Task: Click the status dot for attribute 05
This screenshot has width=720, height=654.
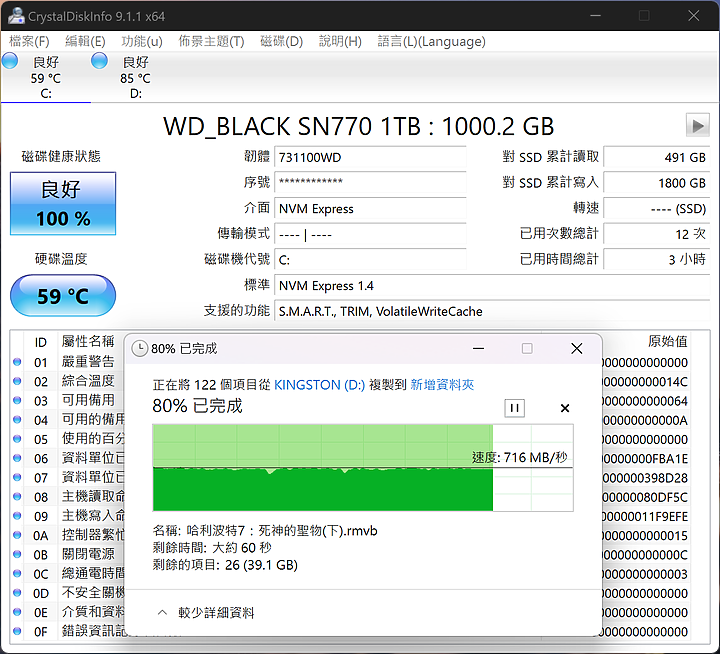Action: pos(17,439)
